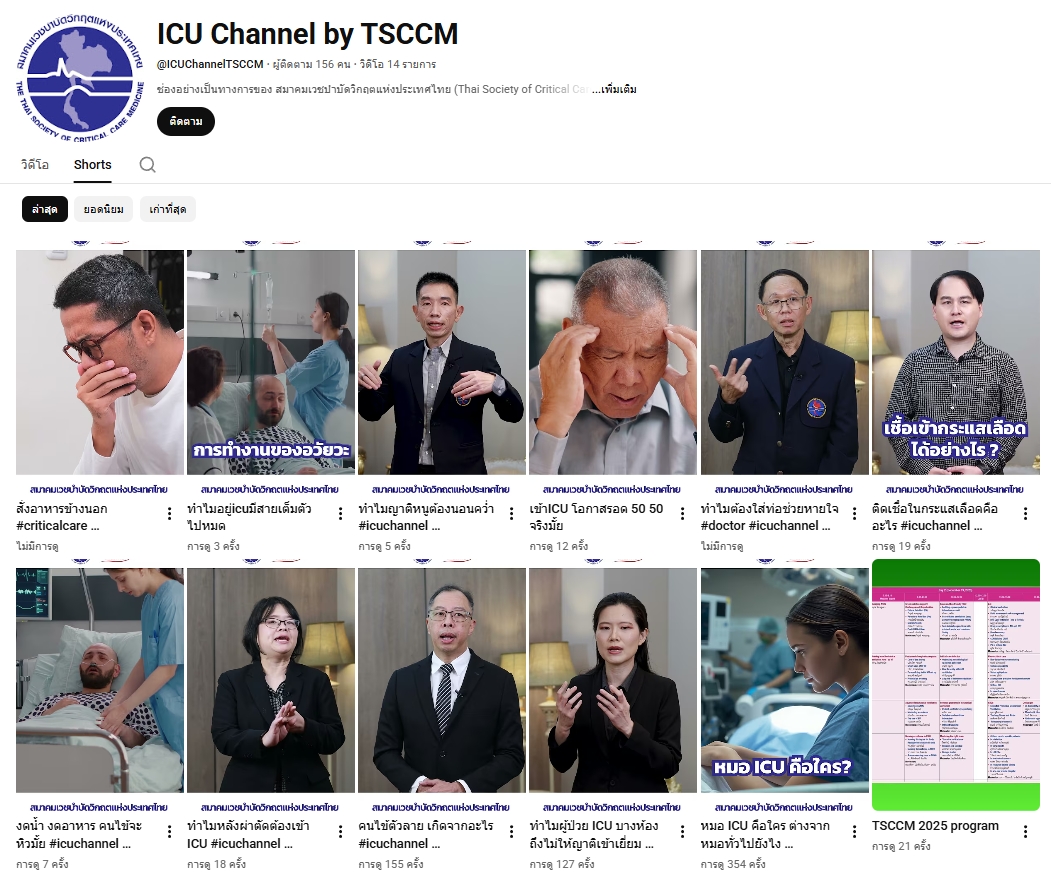Select the 'ล่าสุด' sort filter chip
The width and height of the screenshot is (1051, 880).
coord(45,209)
